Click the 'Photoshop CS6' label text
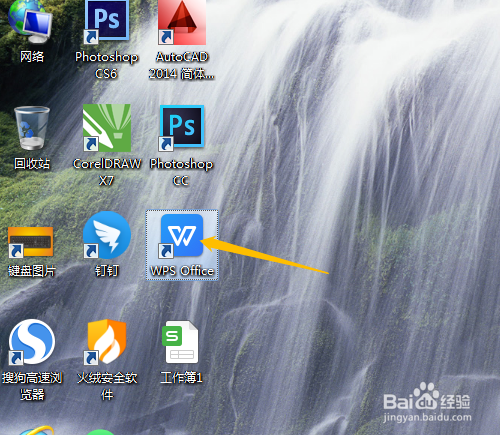 point(107,65)
